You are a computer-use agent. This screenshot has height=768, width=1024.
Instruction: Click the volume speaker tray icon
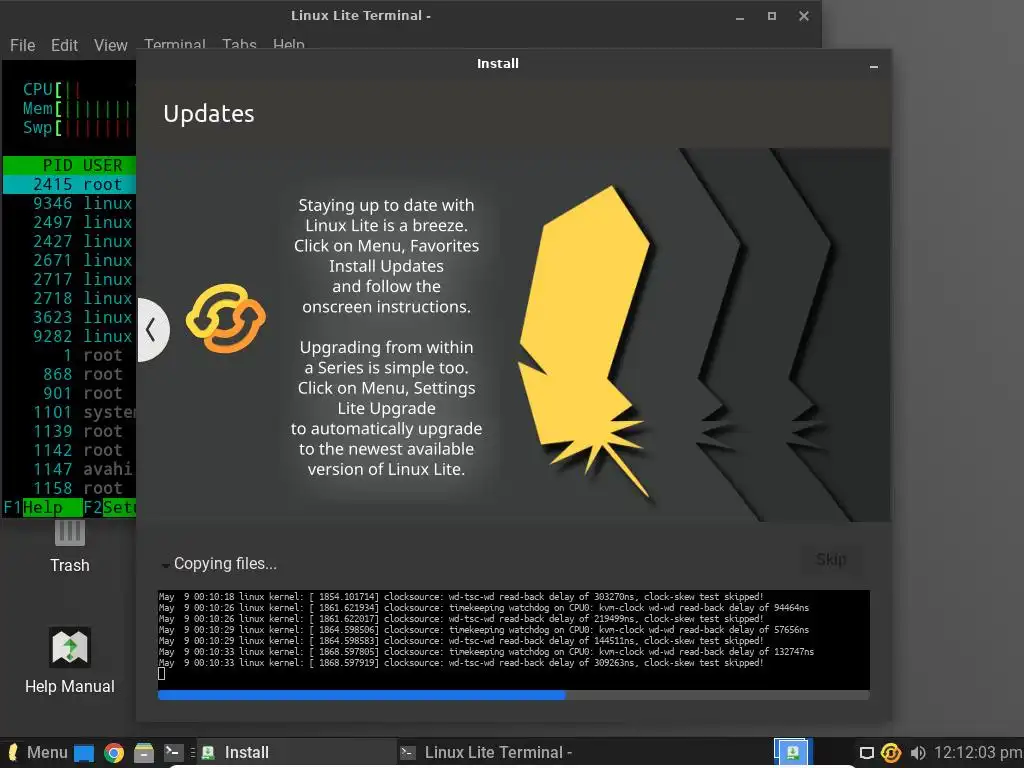coord(918,753)
